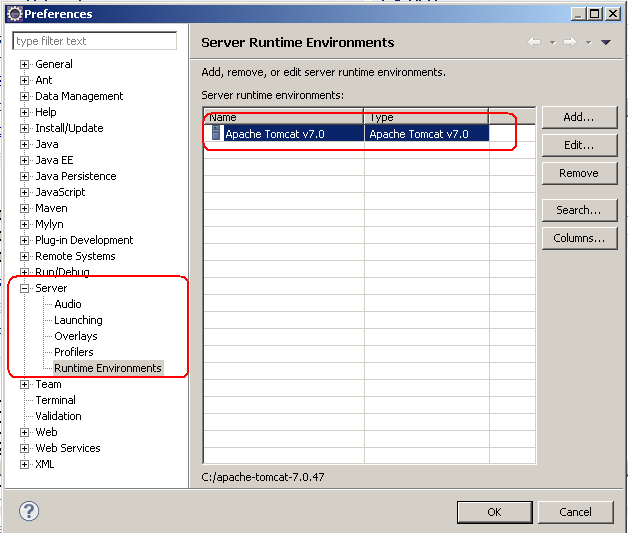Expand the Ant tree node
The width and height of the screenshot is (628, 533).
[24, 80]
